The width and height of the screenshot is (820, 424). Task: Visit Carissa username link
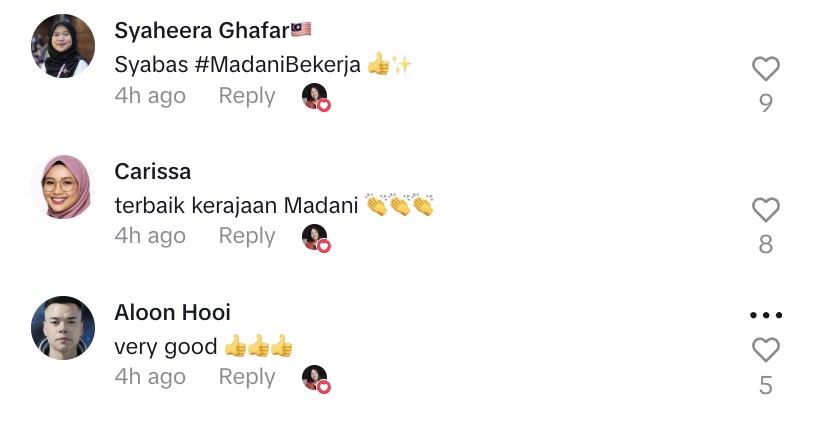point(153,171)
